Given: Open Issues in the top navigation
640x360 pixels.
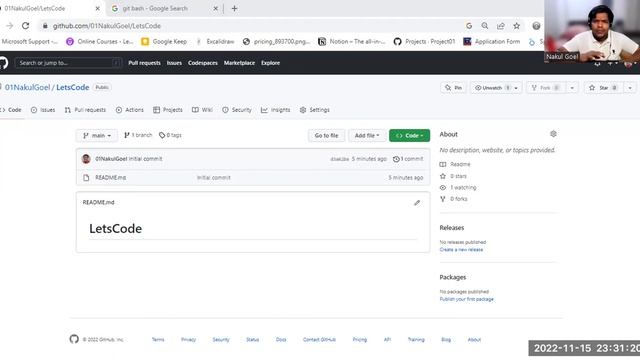Looking at the screenshot, I should pyautogui.click(x=174, y=63).
